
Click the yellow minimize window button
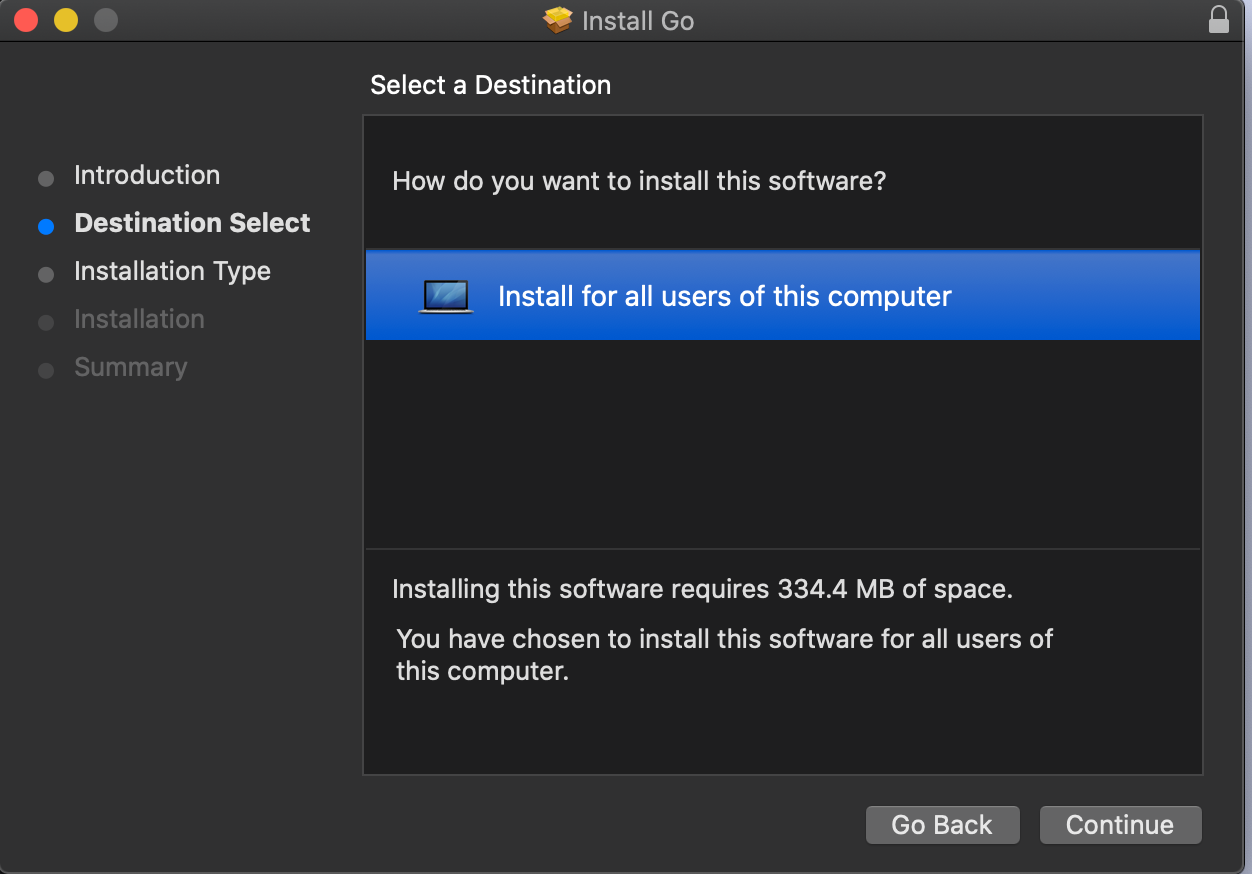(66, 20)
